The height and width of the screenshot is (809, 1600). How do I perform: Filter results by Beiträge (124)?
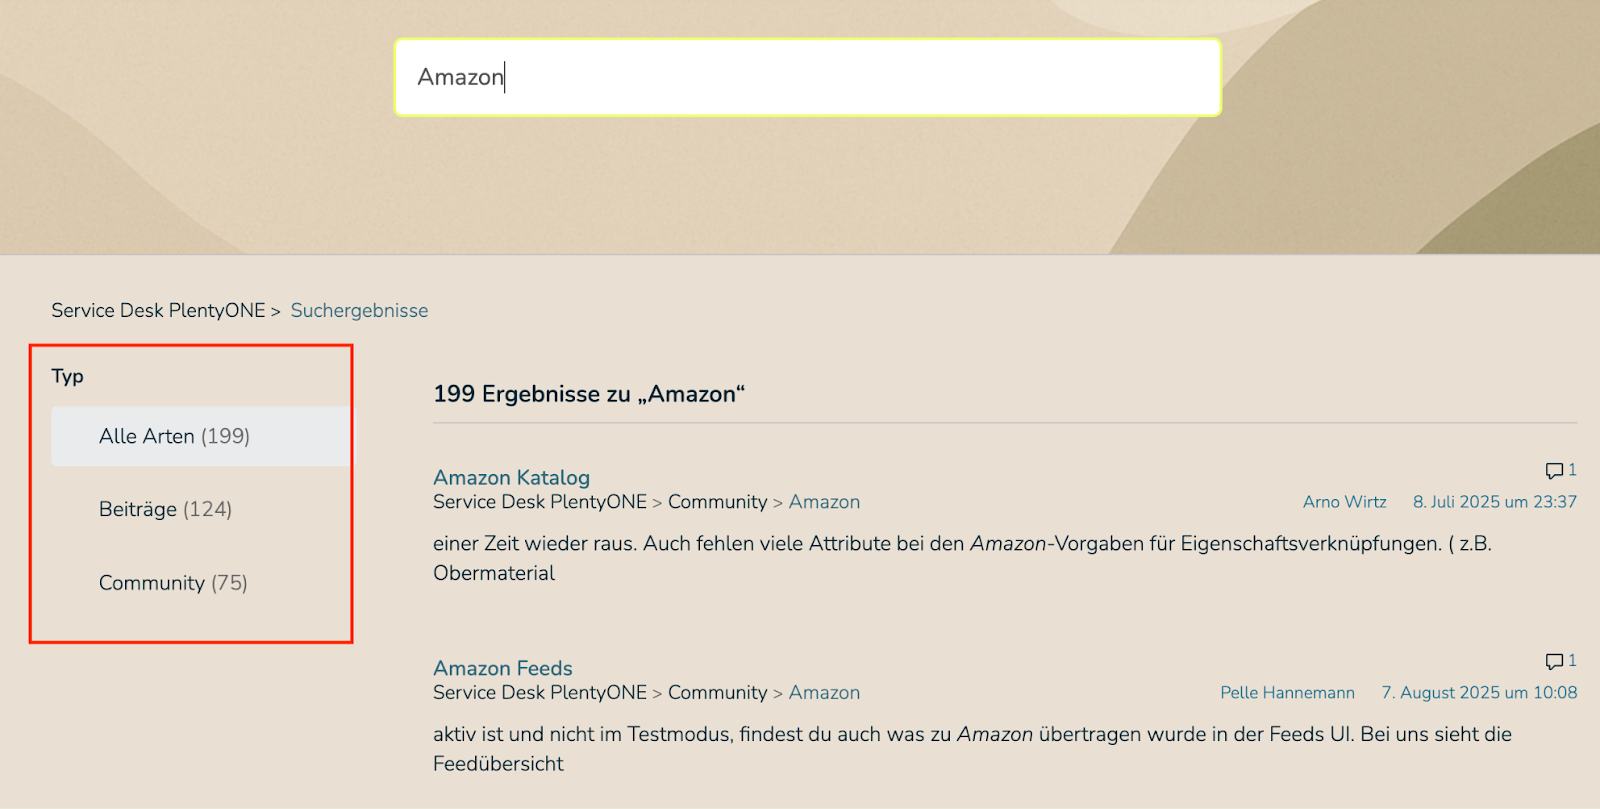165,509
